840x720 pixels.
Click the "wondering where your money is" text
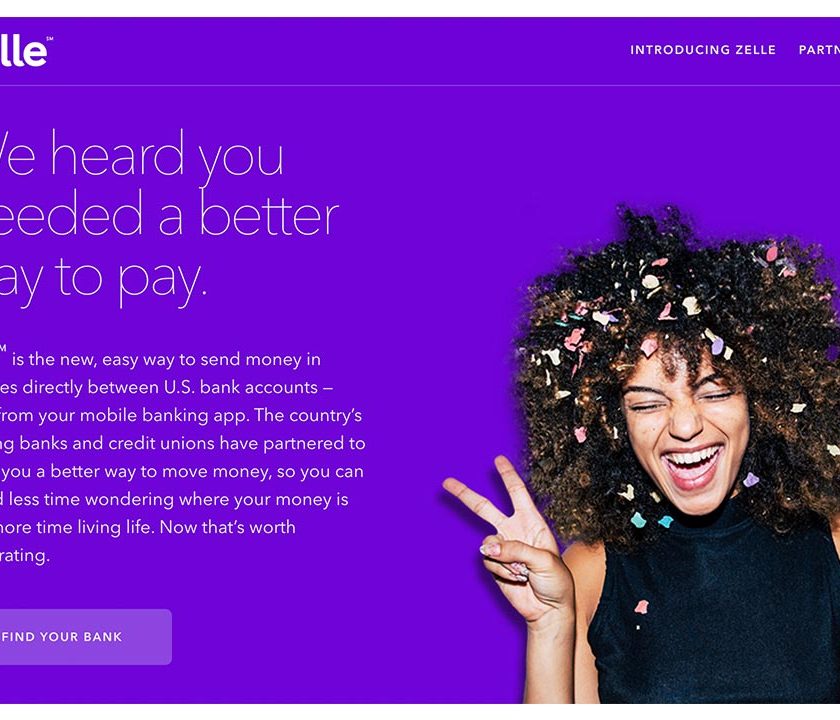point(216,500)
